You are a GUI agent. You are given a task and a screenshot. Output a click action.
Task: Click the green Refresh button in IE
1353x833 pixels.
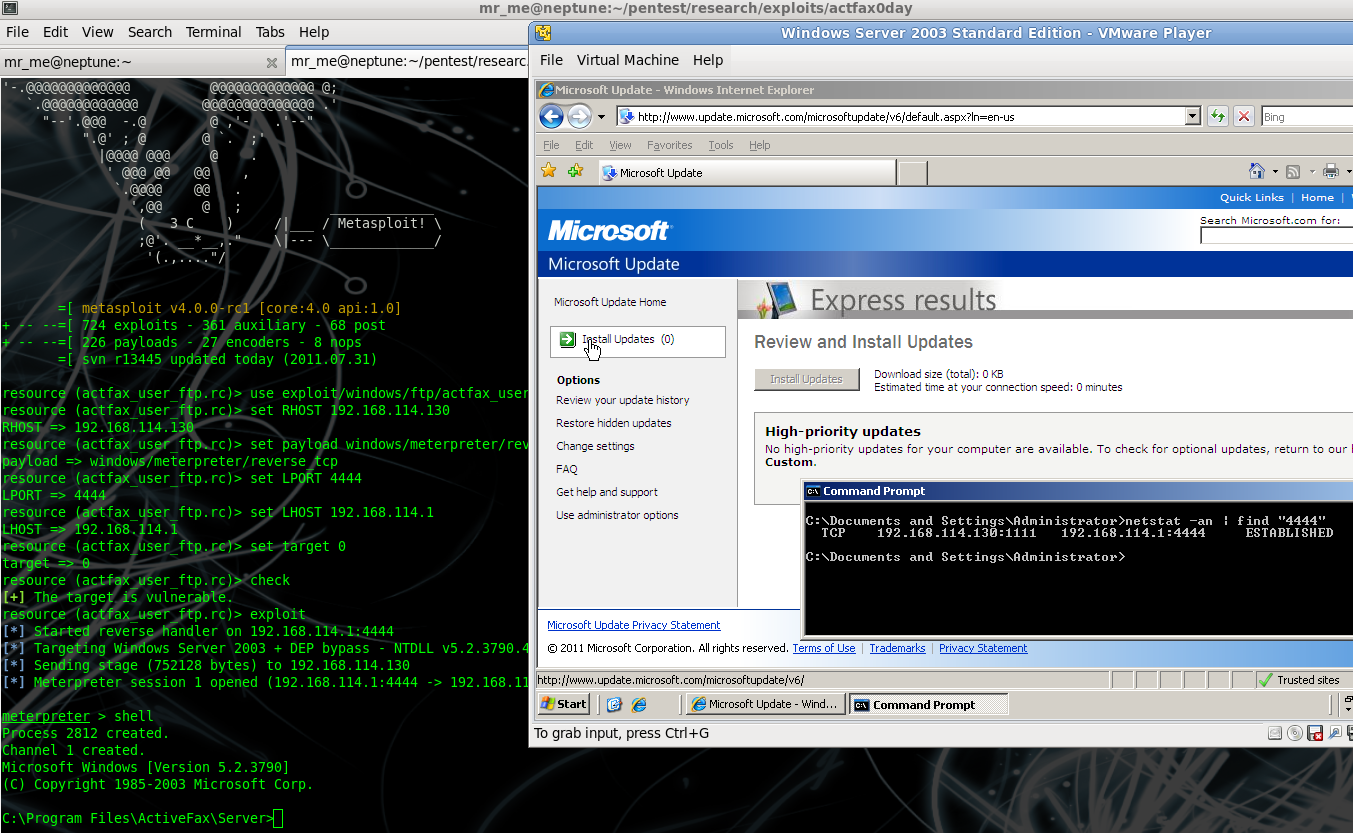point(1217,117)
